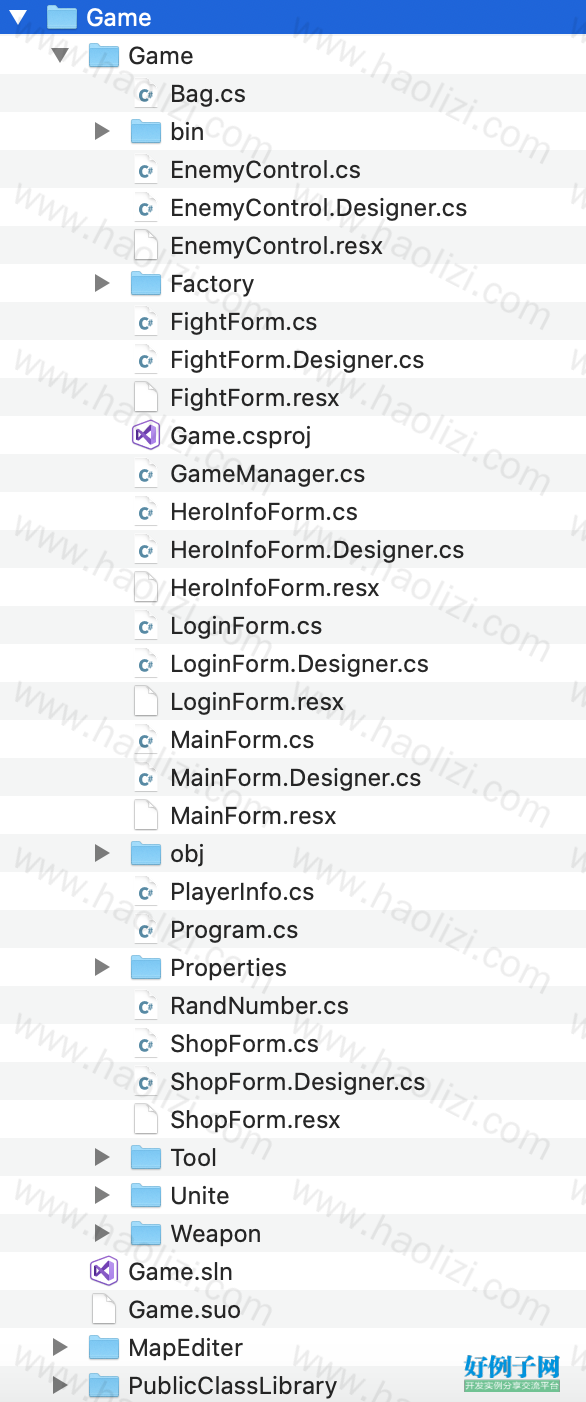The width and height of the screenshot is (586, 1402).
Task: Expand the Weapon folder
Action: (x=102, y=1233)
